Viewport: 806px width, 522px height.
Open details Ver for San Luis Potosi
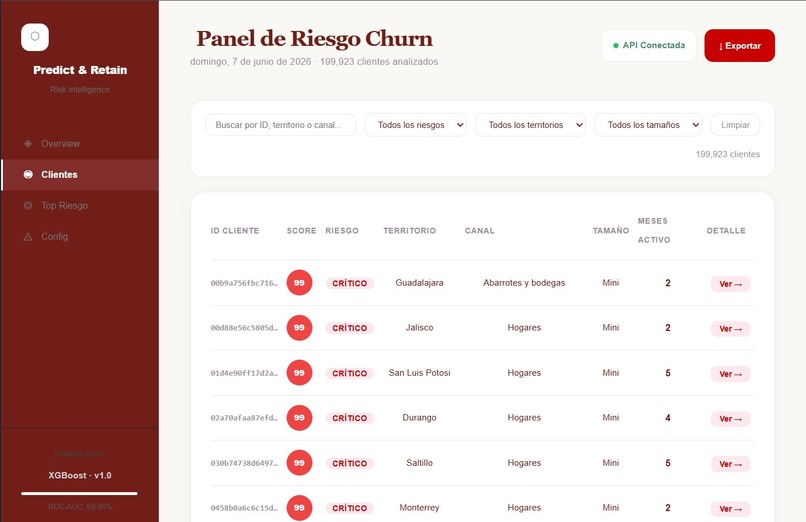[x=730, y=374]
